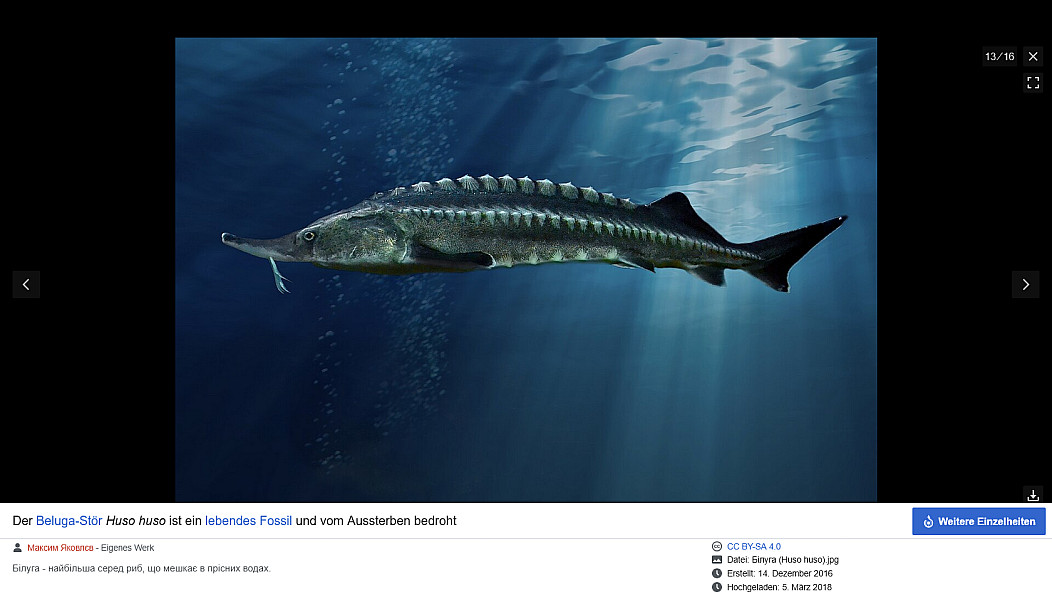Image resolution: width=1052 pixels, height=594 pixels.
Task: Click the author person icon
Action: (x=18, y=548)
